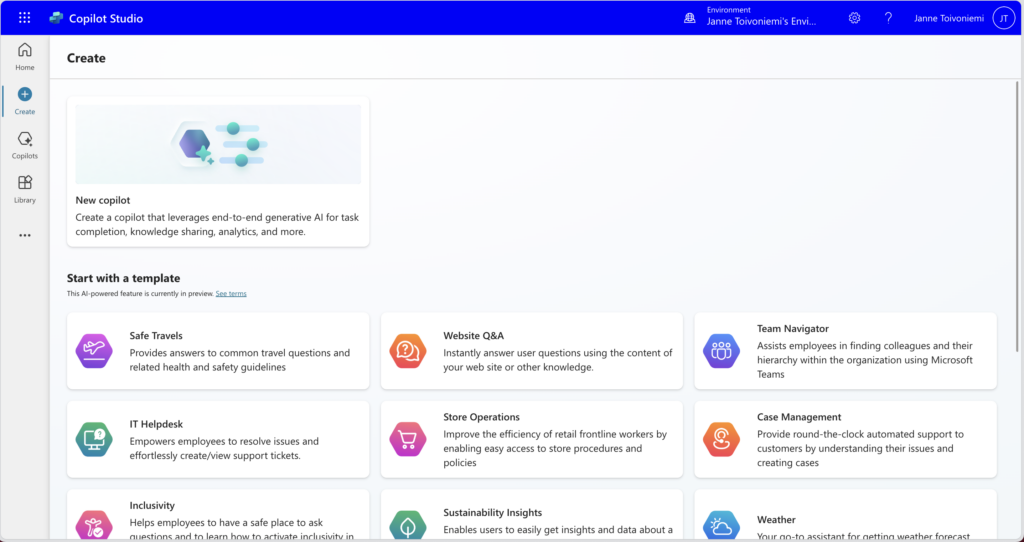
Task: Click the Help question mark icon
Action: 888,18
